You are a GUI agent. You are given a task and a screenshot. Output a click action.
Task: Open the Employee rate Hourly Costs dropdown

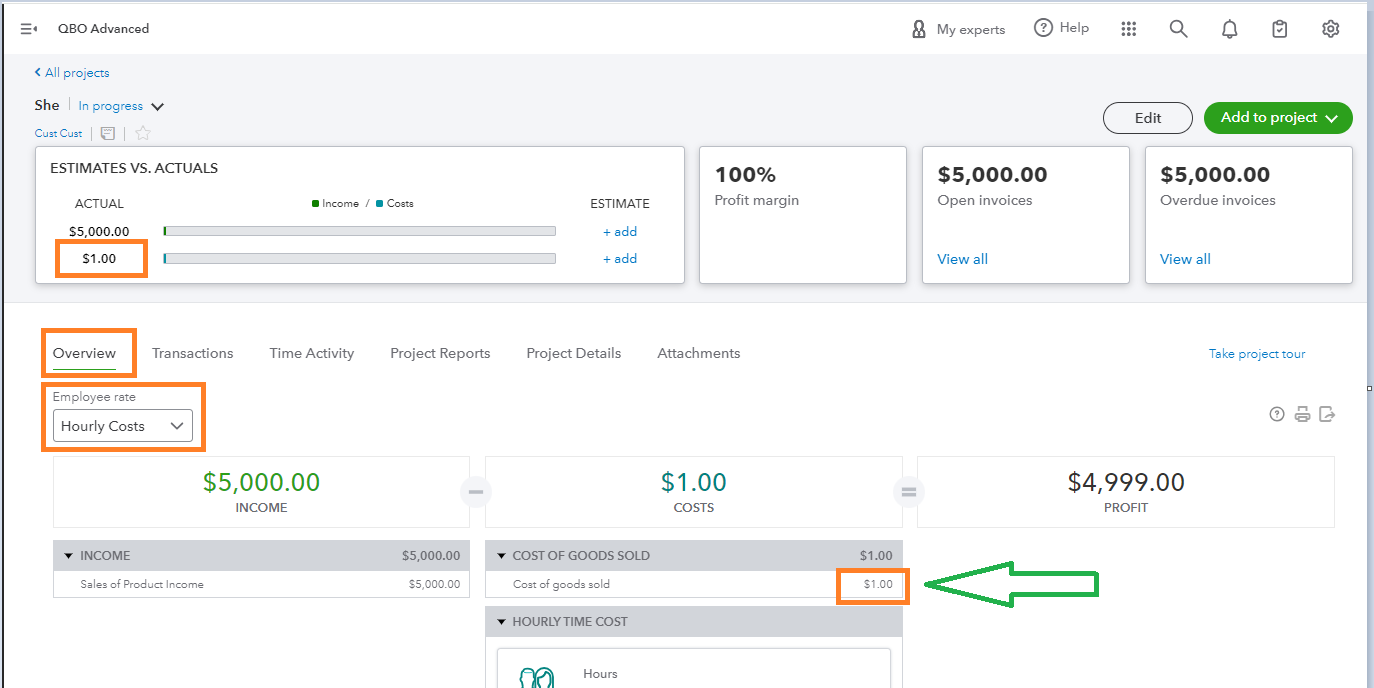click(122, 426)
